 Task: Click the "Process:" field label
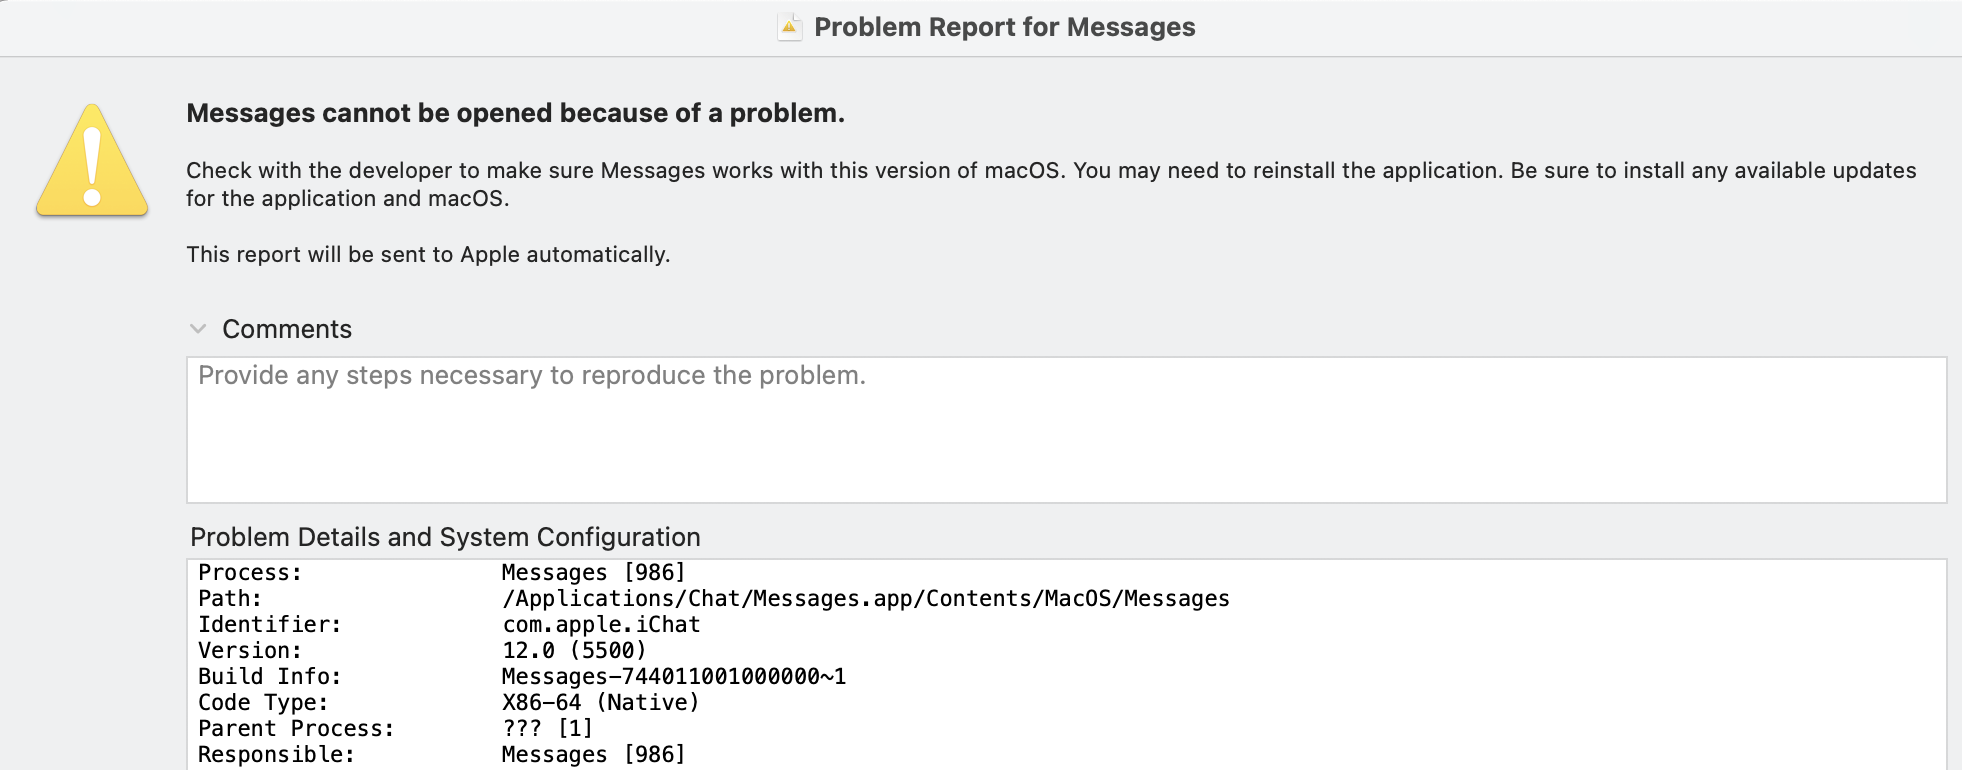point(250,572)
